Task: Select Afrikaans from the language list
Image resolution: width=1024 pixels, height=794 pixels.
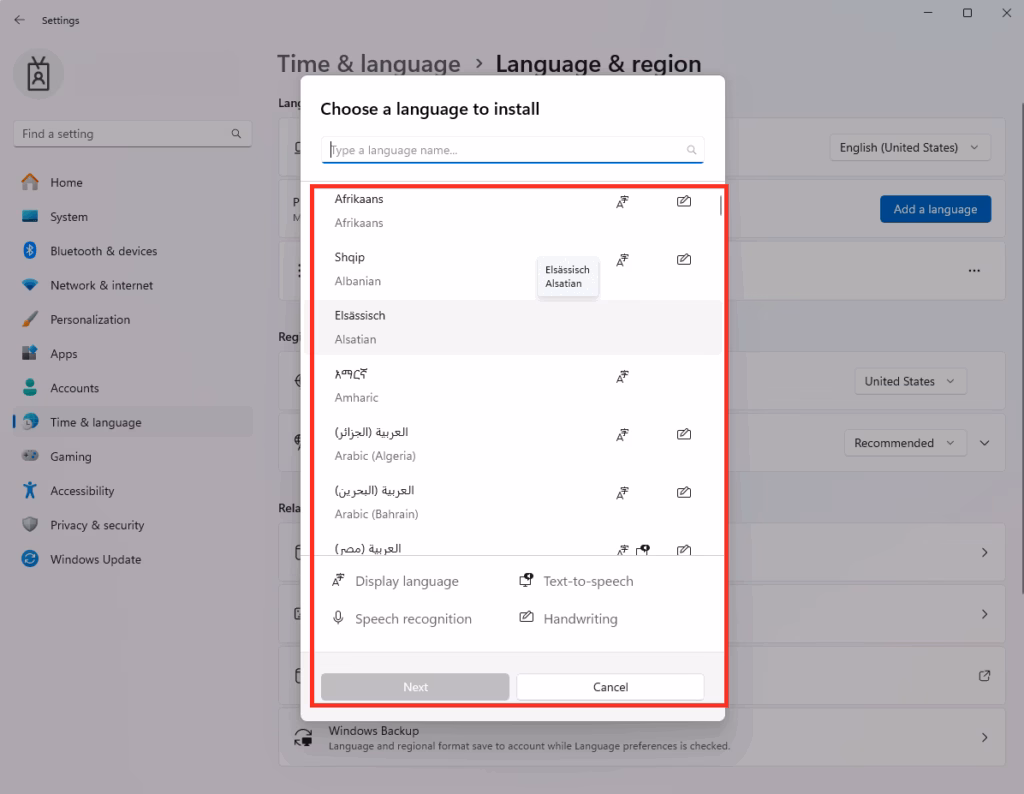Action: click(x=513, y=211)
